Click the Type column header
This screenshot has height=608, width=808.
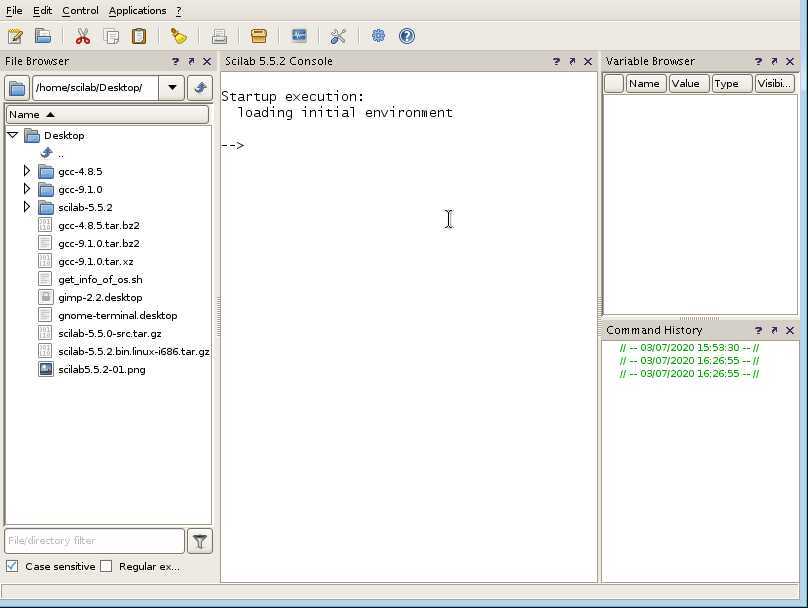[732, 83]
